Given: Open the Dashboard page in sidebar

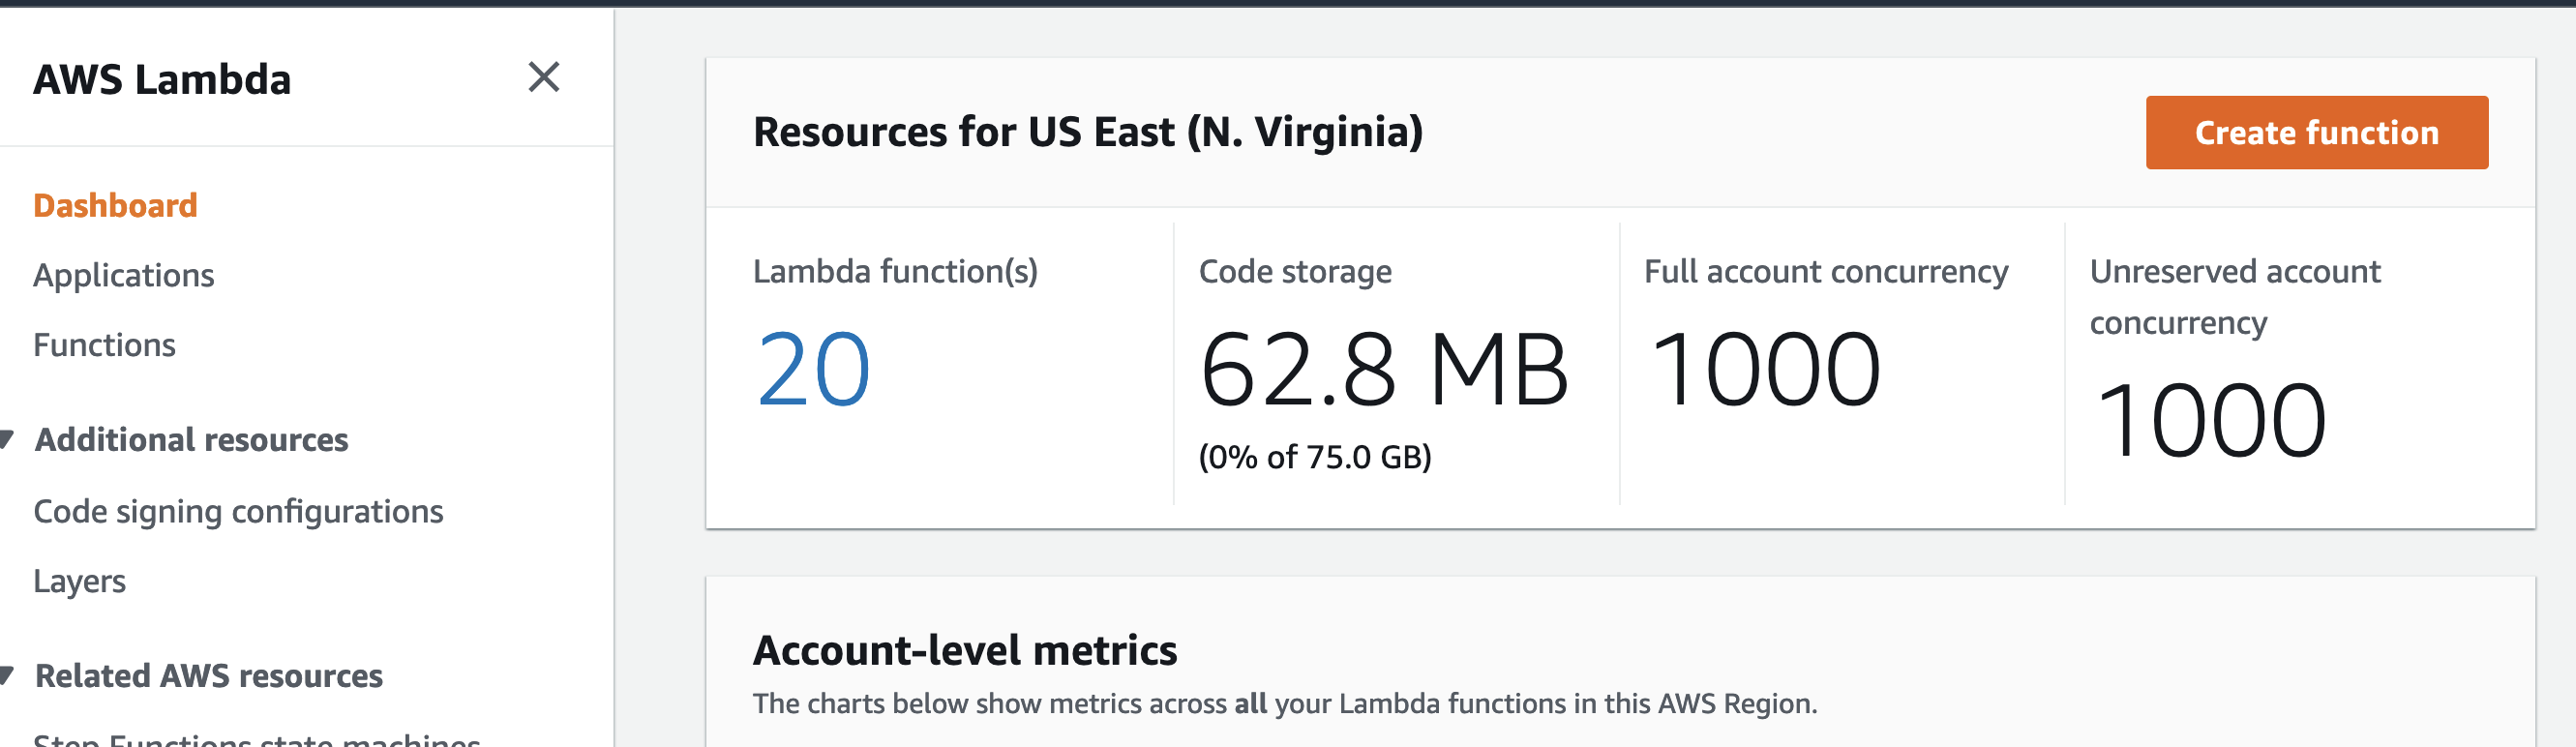Looking at the screenshot, I should (x=115, y=205).
